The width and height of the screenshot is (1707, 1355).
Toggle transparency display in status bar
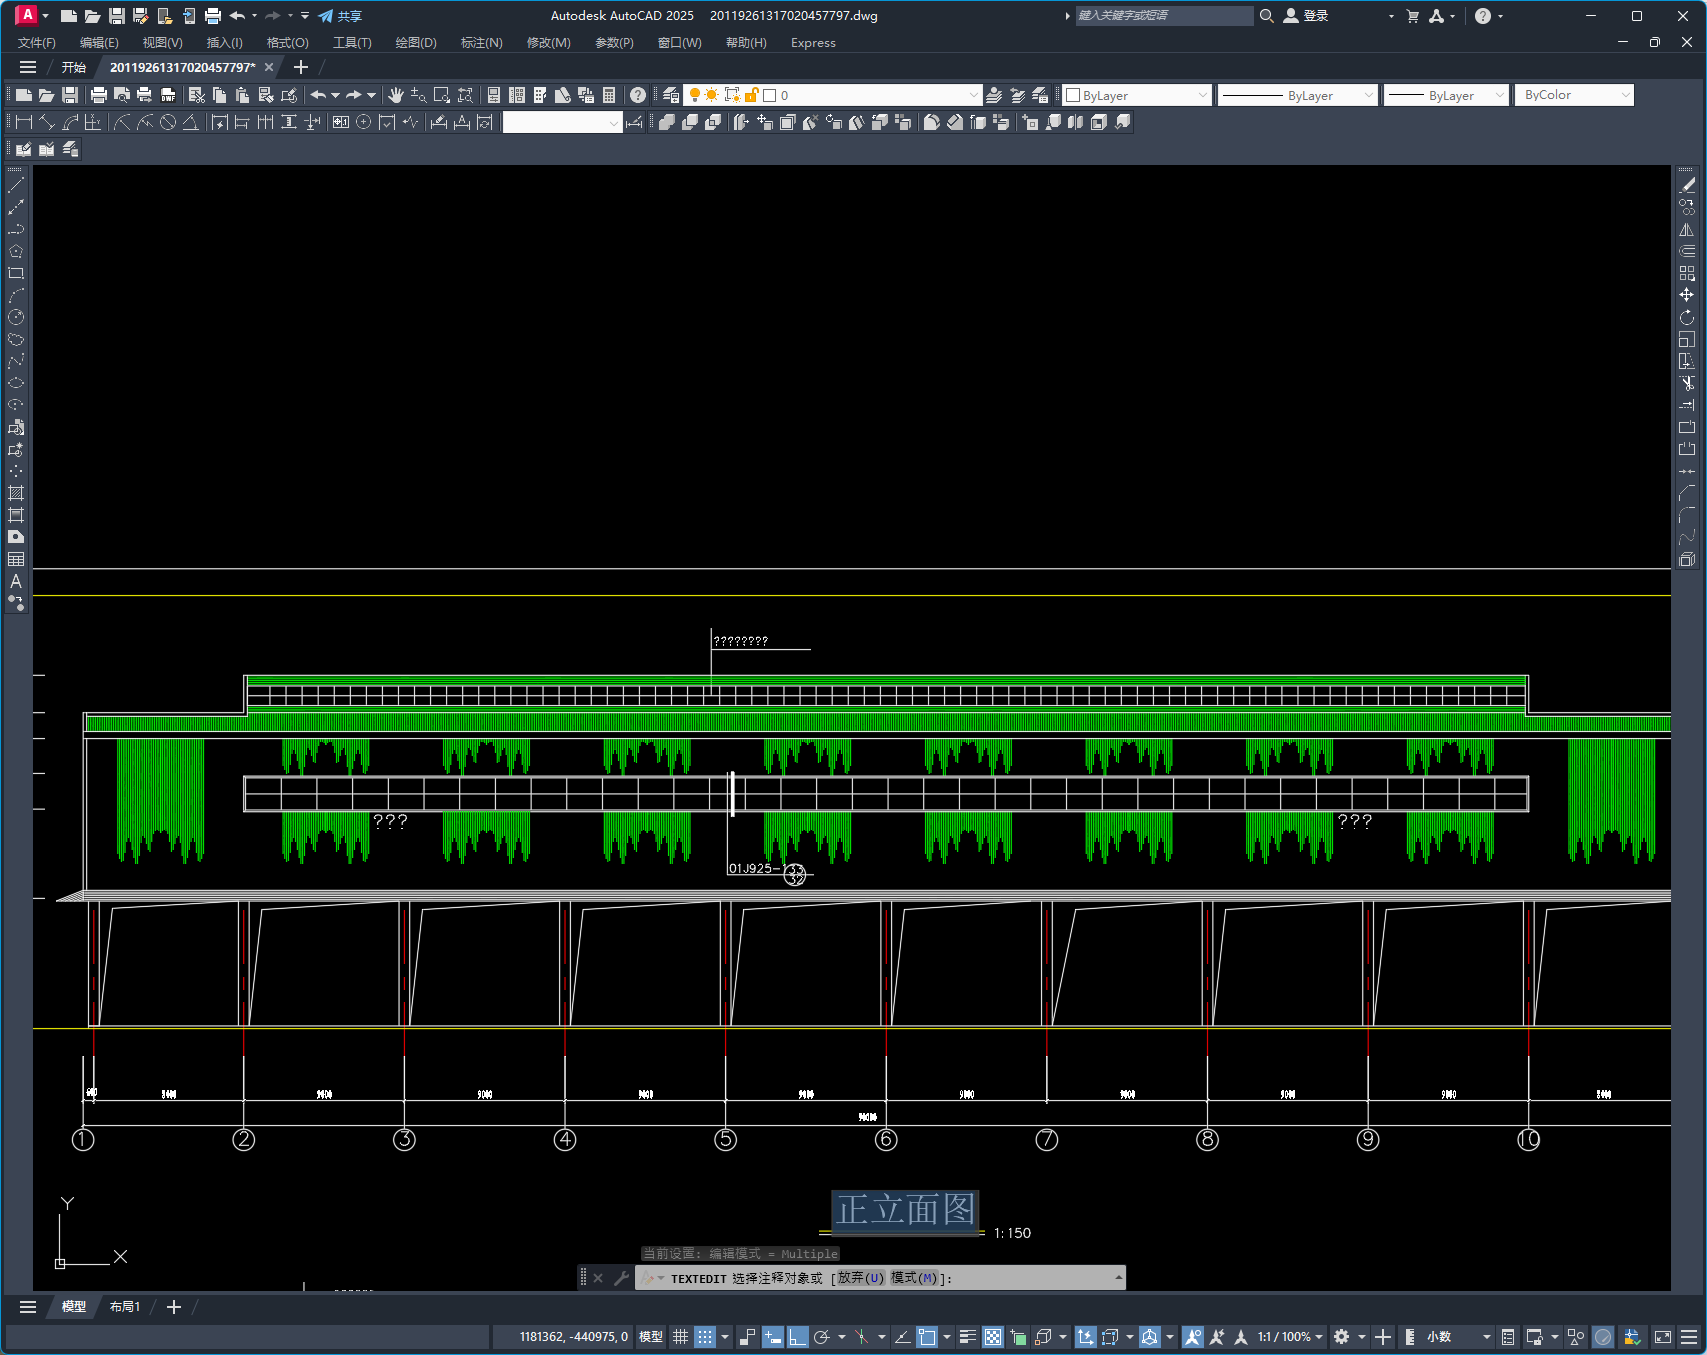click(993, 1337)
